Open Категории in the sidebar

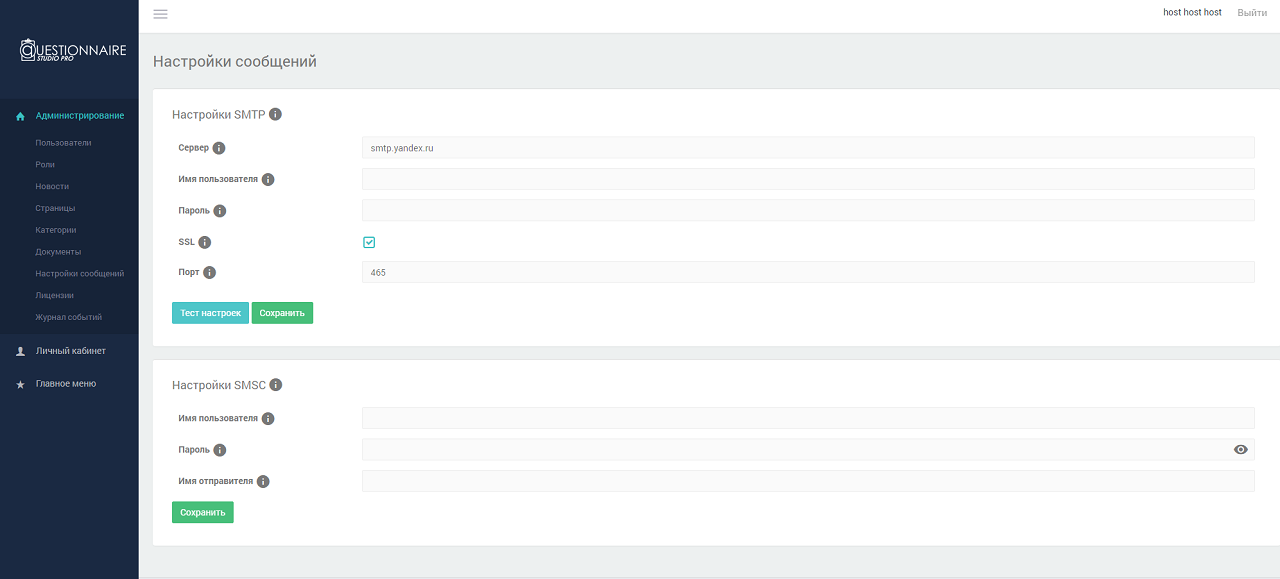tap(56, 230)
